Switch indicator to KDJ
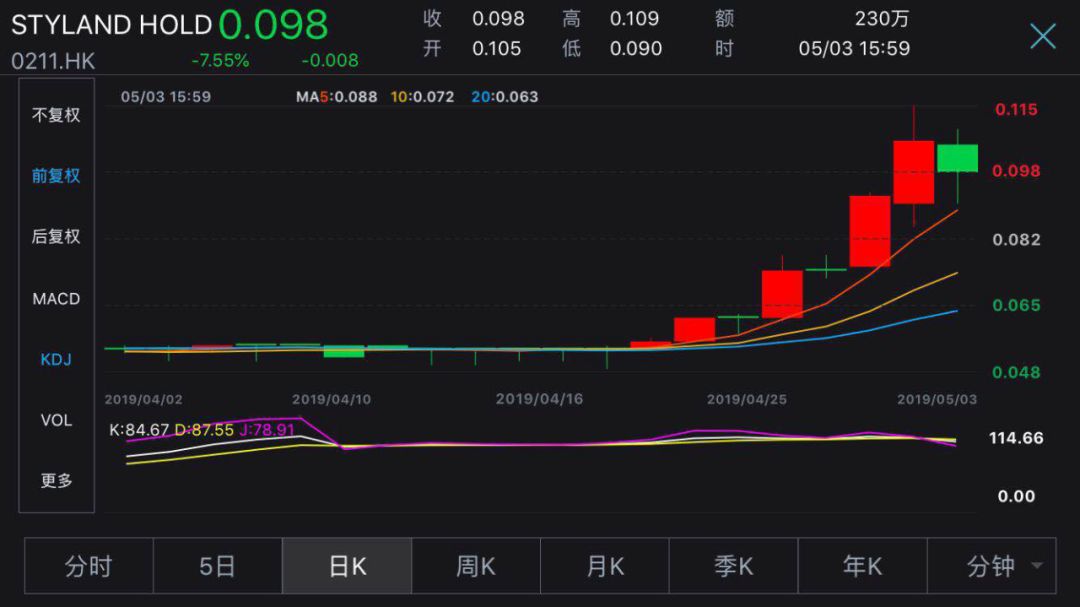The height and width of the screenshot is (607, 1080). pyautogui.click(x=56, y=359)
